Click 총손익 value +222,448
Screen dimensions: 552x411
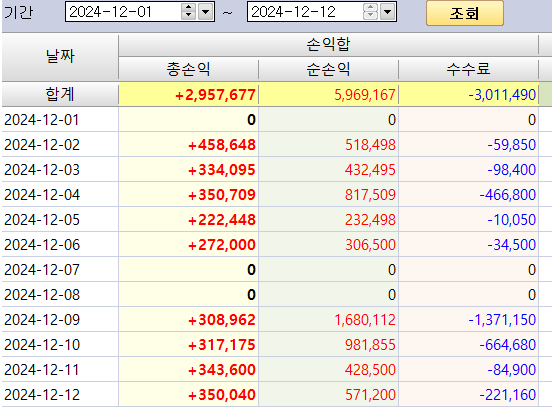(x=222, y=220)
